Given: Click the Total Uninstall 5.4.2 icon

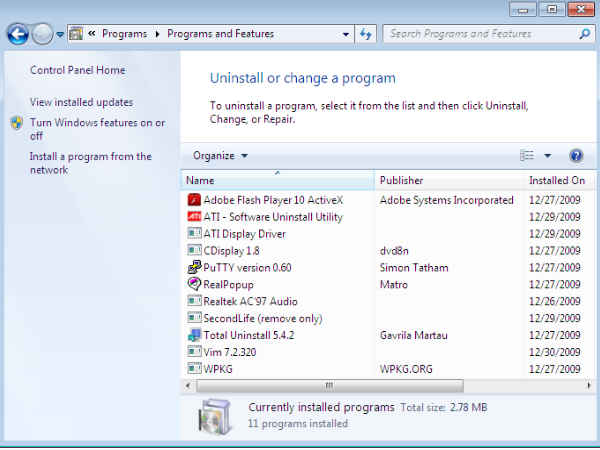Looking at the screenshot, I should tap(194, 335).
